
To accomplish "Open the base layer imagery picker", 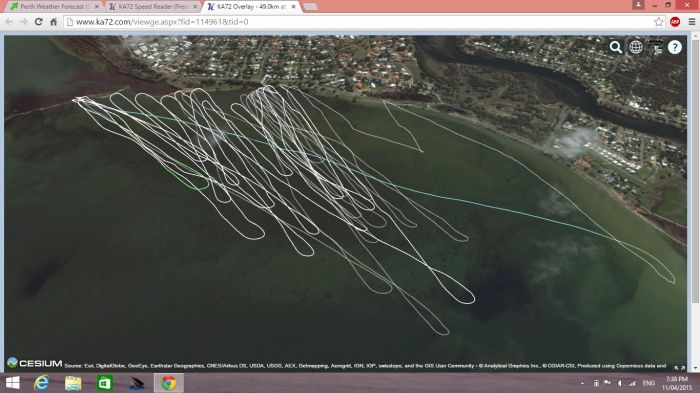I will coord(655,47).
